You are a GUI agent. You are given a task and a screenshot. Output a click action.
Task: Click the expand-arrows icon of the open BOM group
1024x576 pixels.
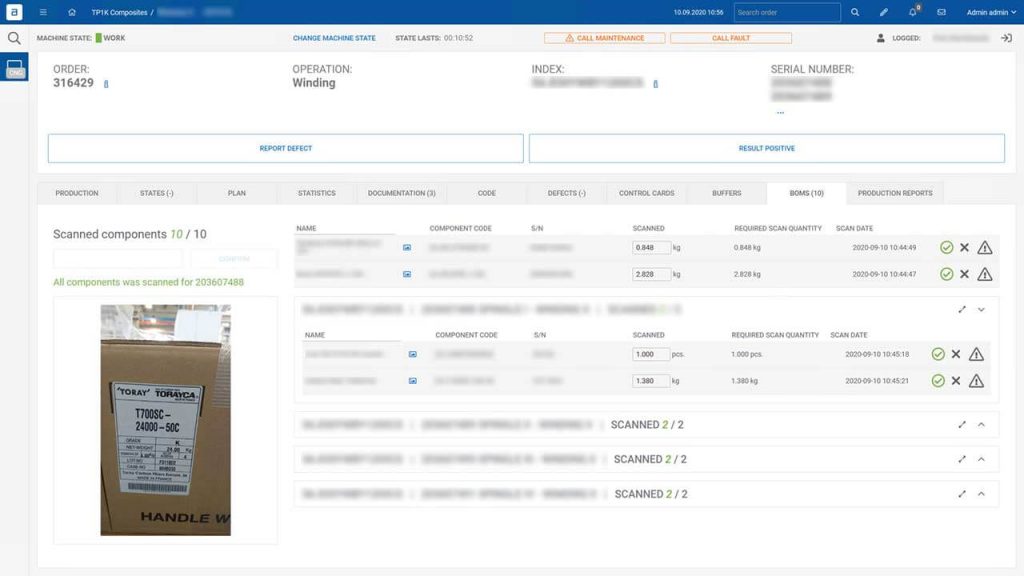962,310
